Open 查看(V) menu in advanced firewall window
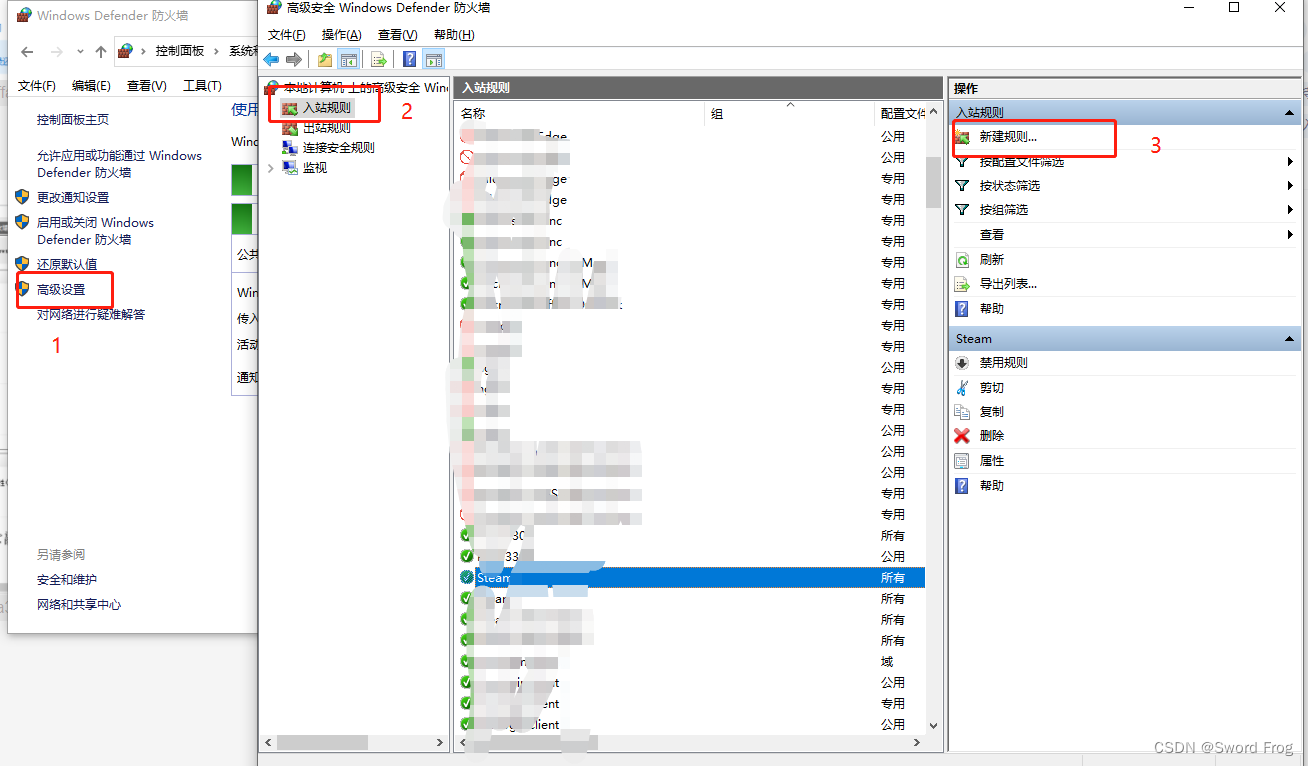 point(397,34)
